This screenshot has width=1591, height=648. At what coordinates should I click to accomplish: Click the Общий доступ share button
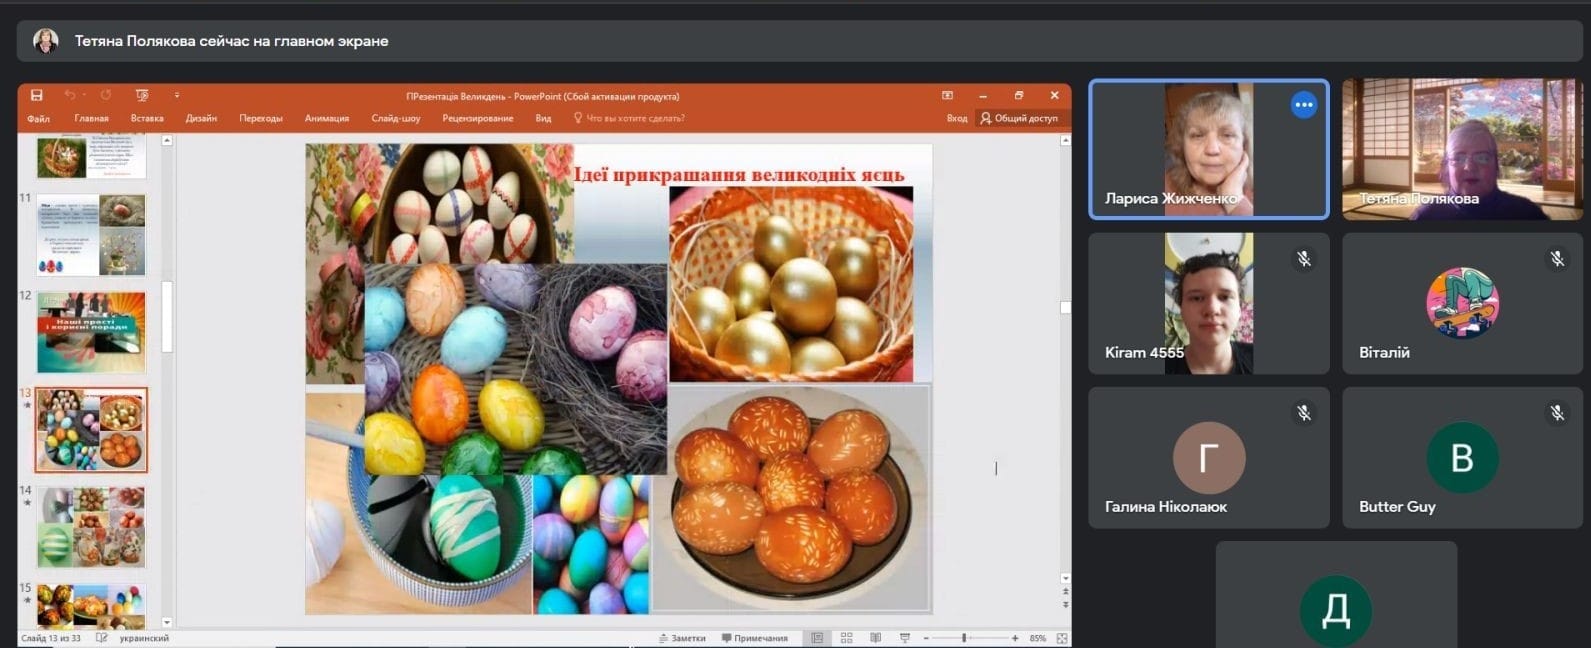click(1018, 118)
